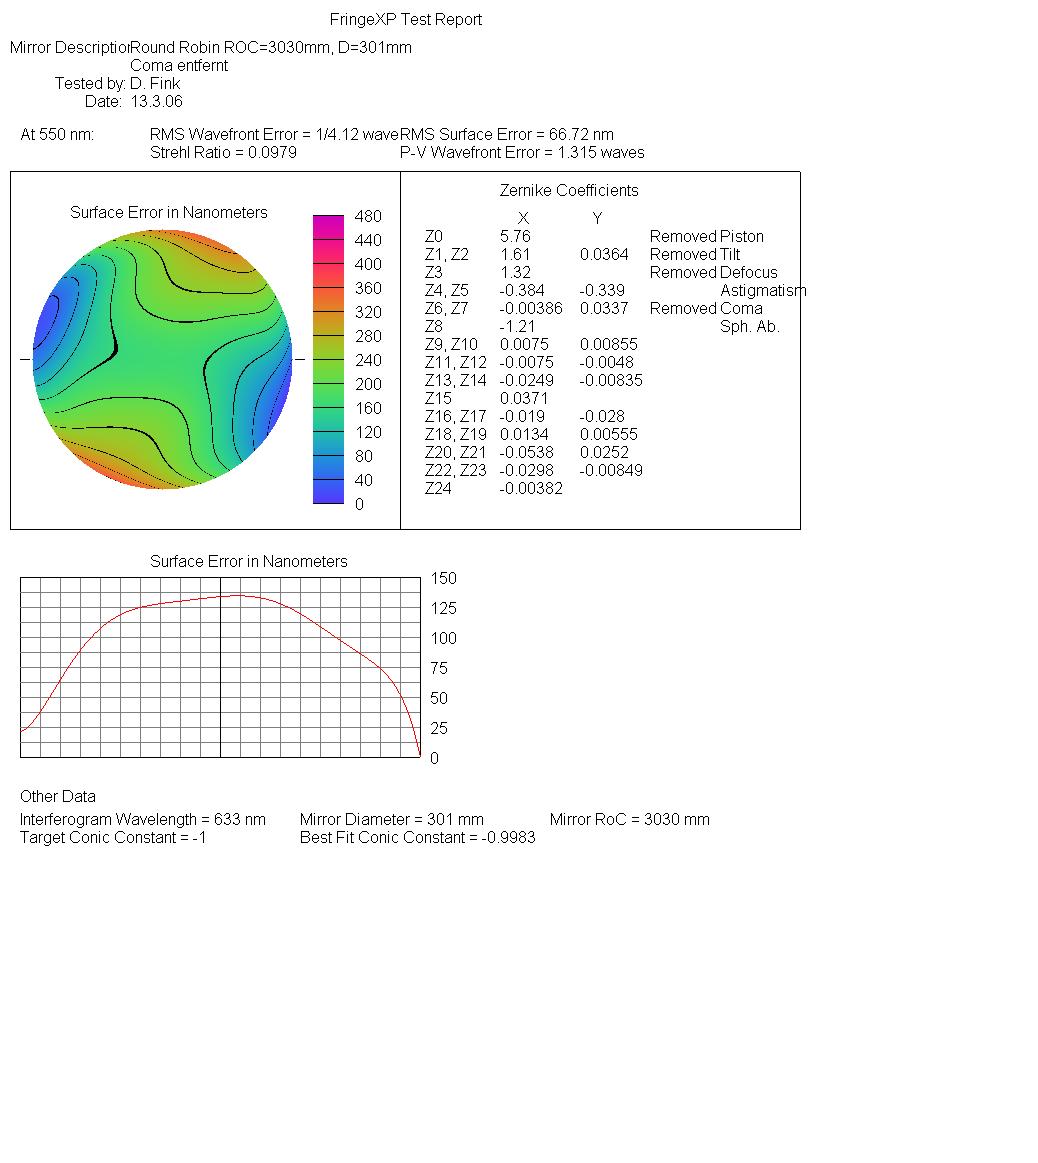Click the '75' axis label on profile plot

tap(438, 668)
